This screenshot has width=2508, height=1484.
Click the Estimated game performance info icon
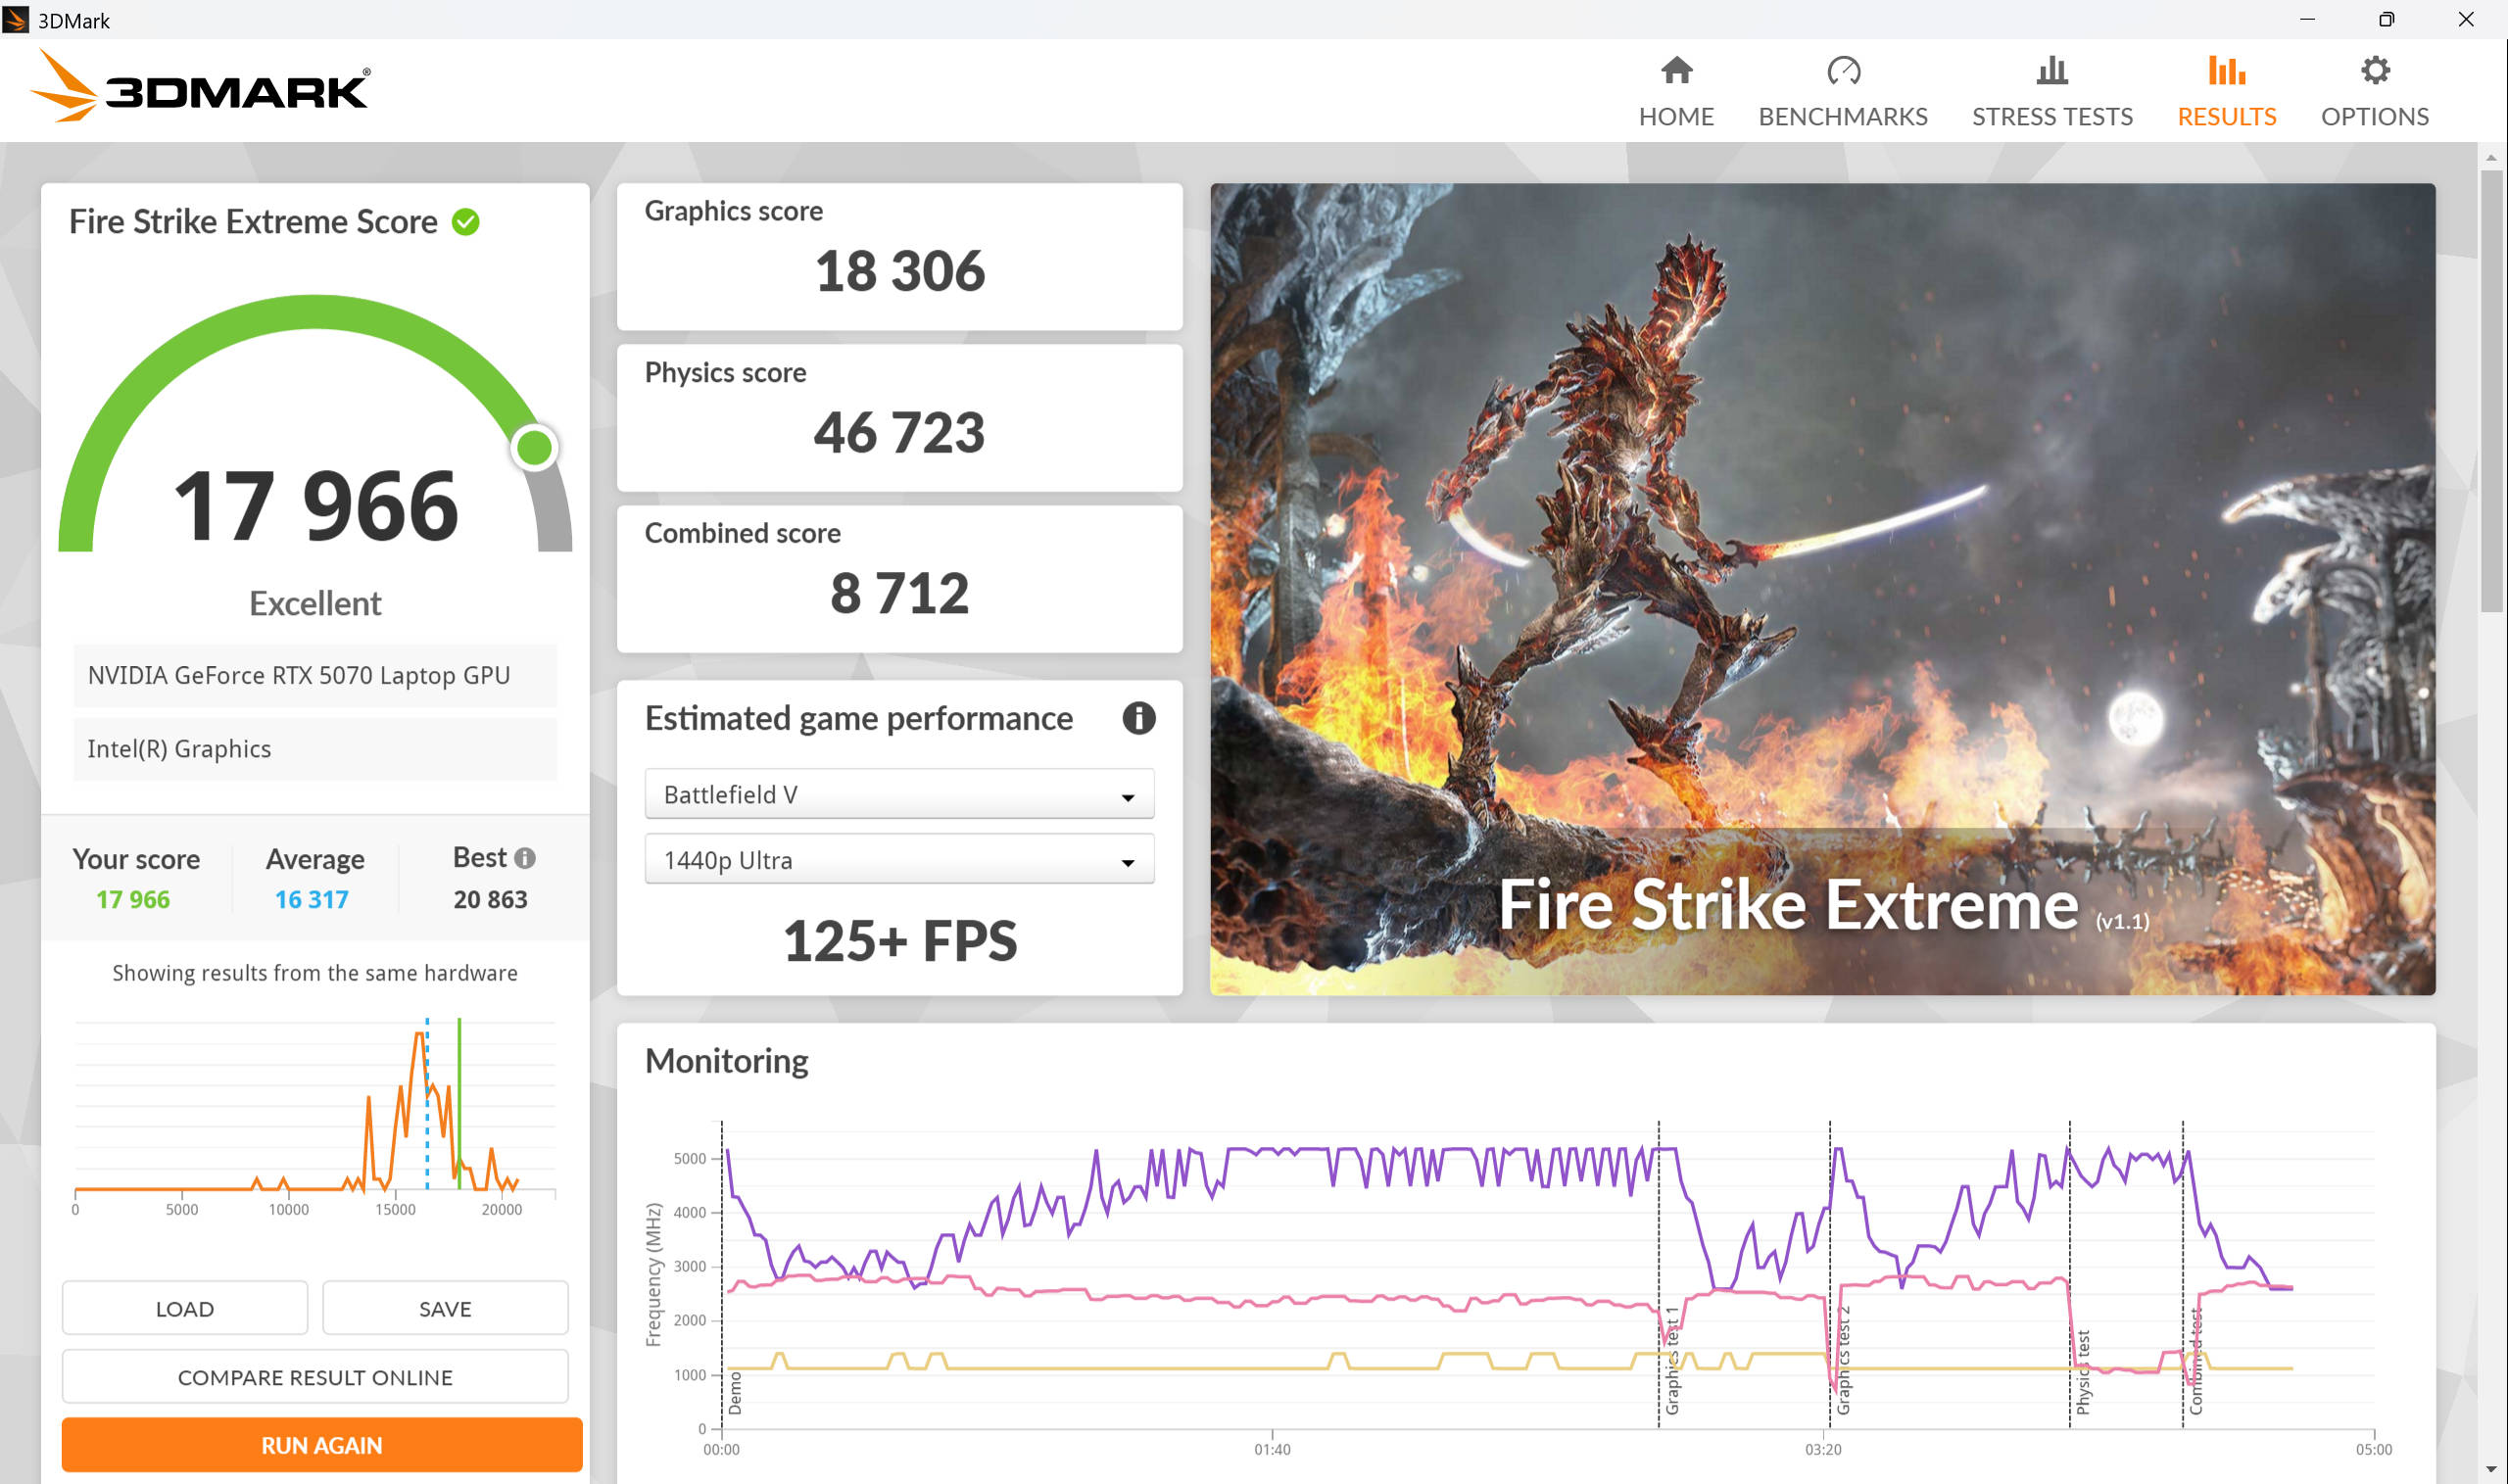[x=1138, y=718]
